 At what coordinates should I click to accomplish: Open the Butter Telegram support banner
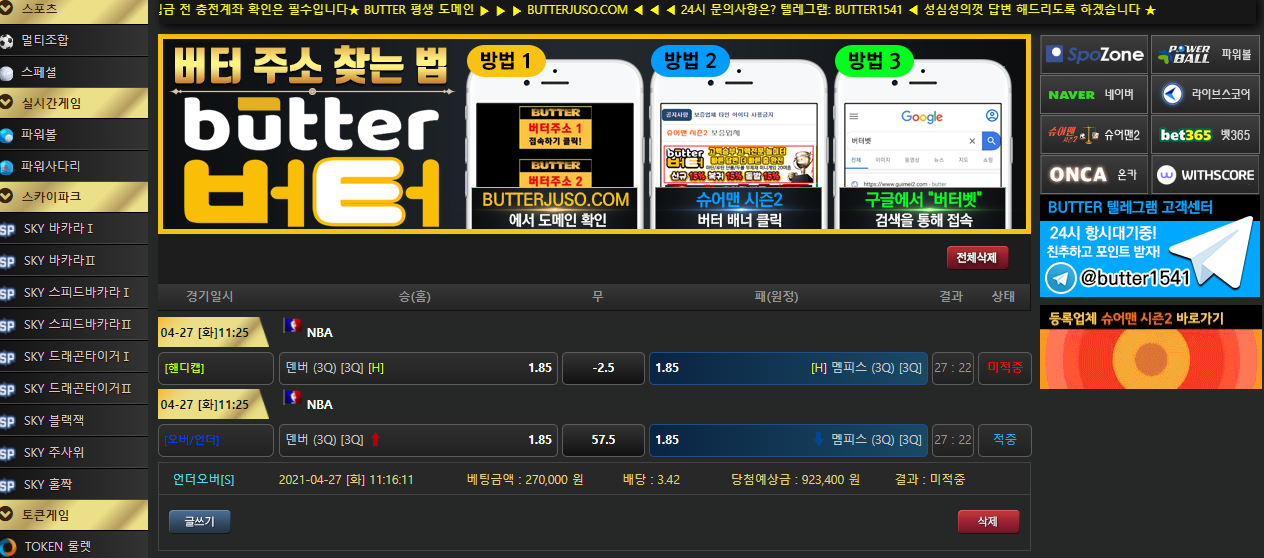1149,247
